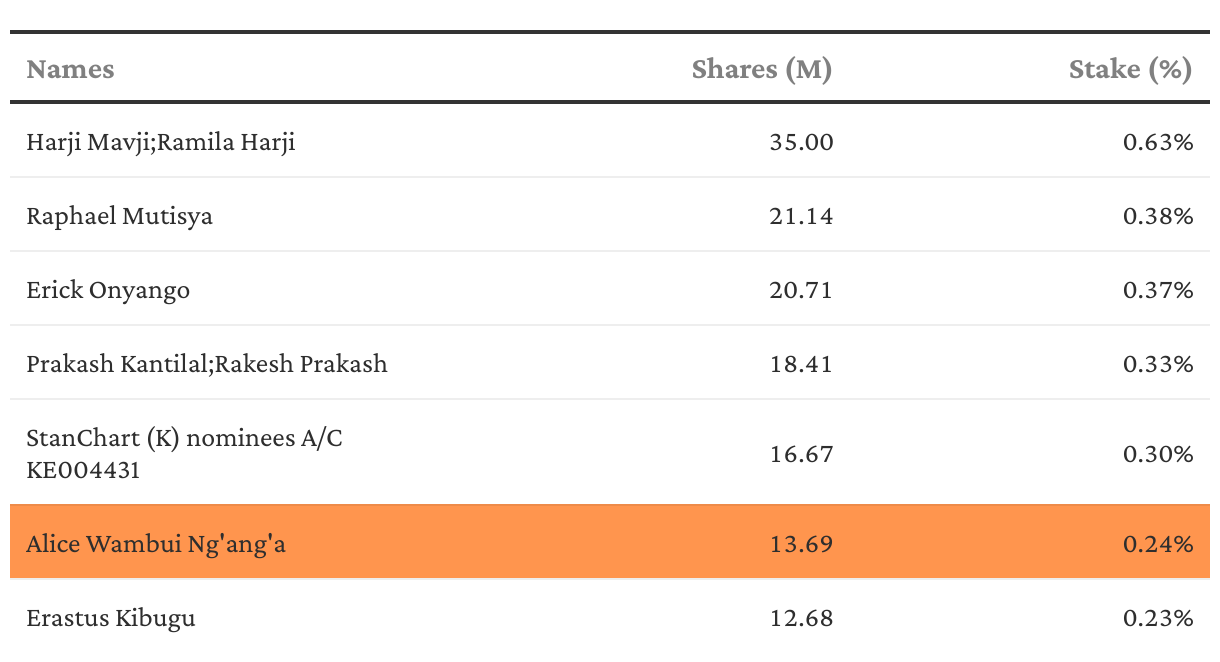Click the 35.00 shares value
This screenshot has height=662, width=1220.
click(801, 142)
